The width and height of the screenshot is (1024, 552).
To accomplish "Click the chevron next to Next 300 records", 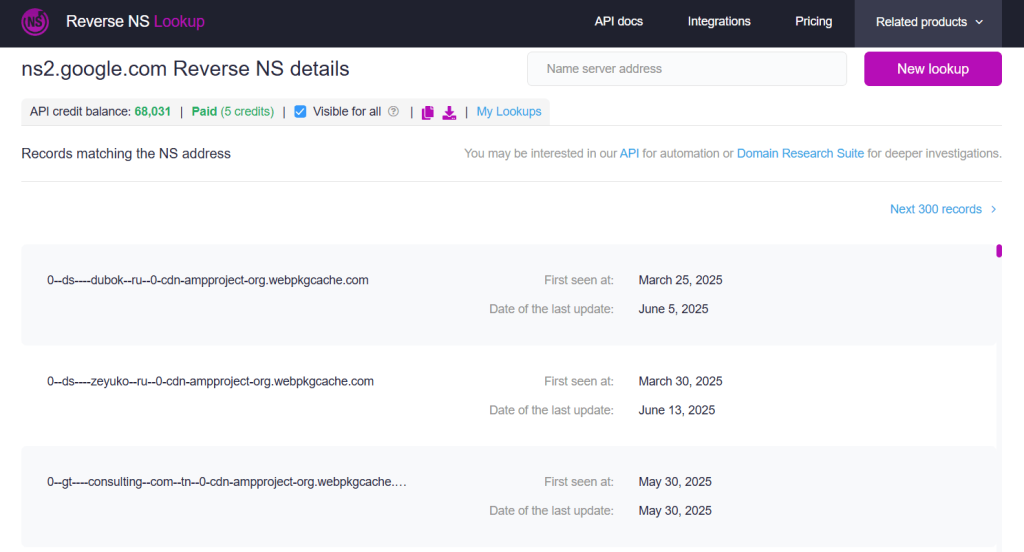I will point(993,209).
